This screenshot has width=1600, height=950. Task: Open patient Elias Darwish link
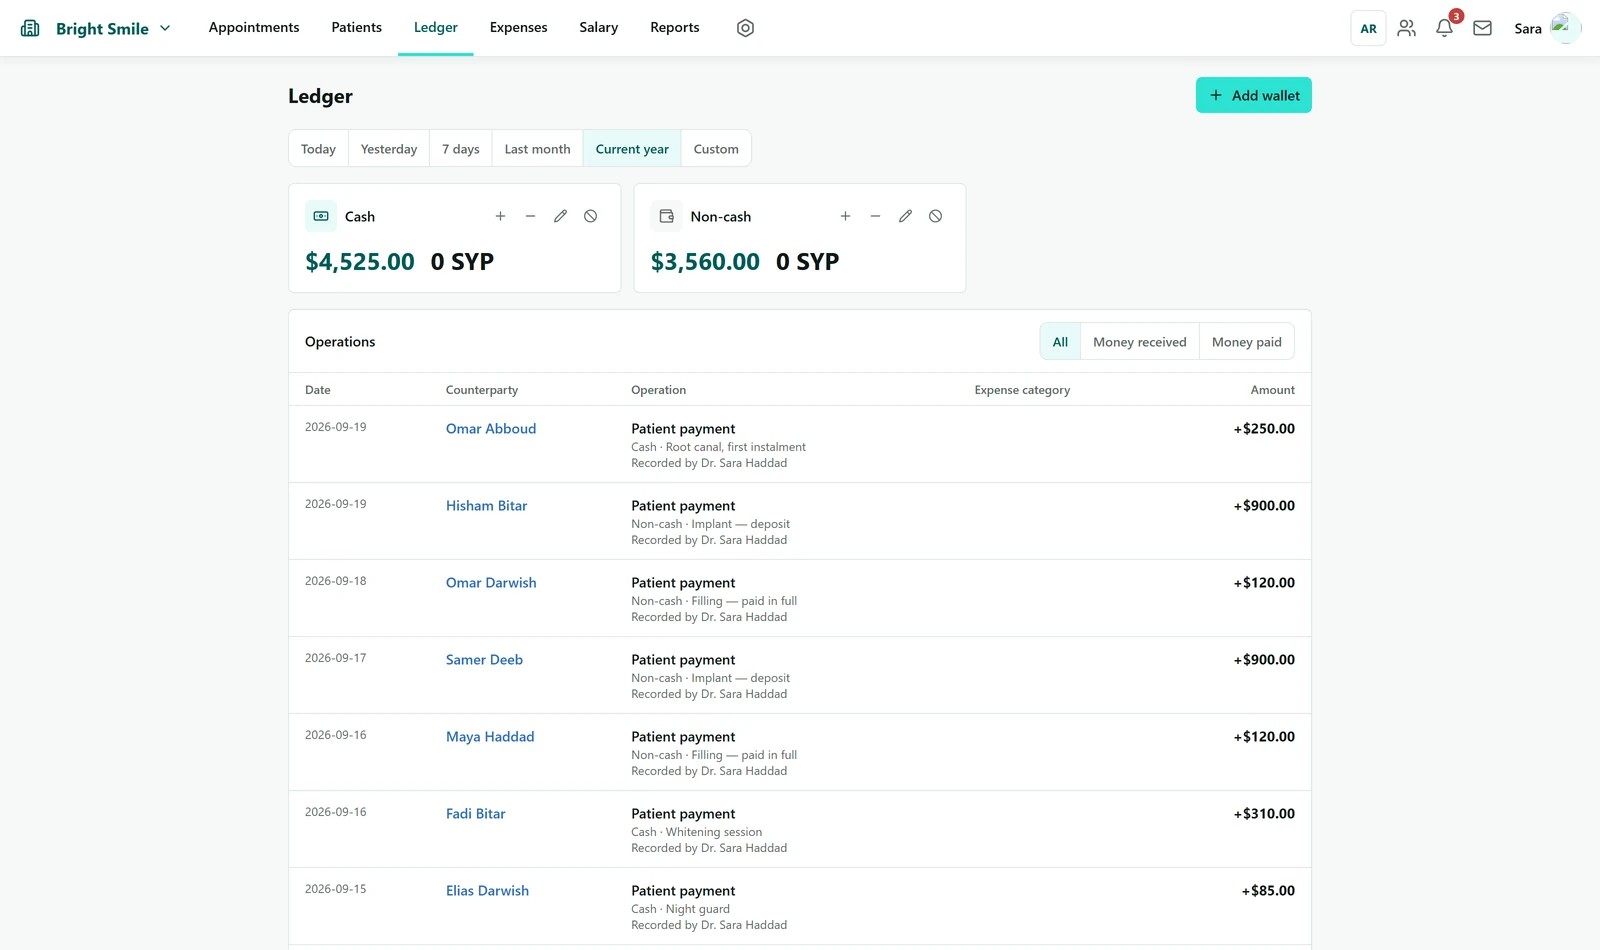point(487,891)
